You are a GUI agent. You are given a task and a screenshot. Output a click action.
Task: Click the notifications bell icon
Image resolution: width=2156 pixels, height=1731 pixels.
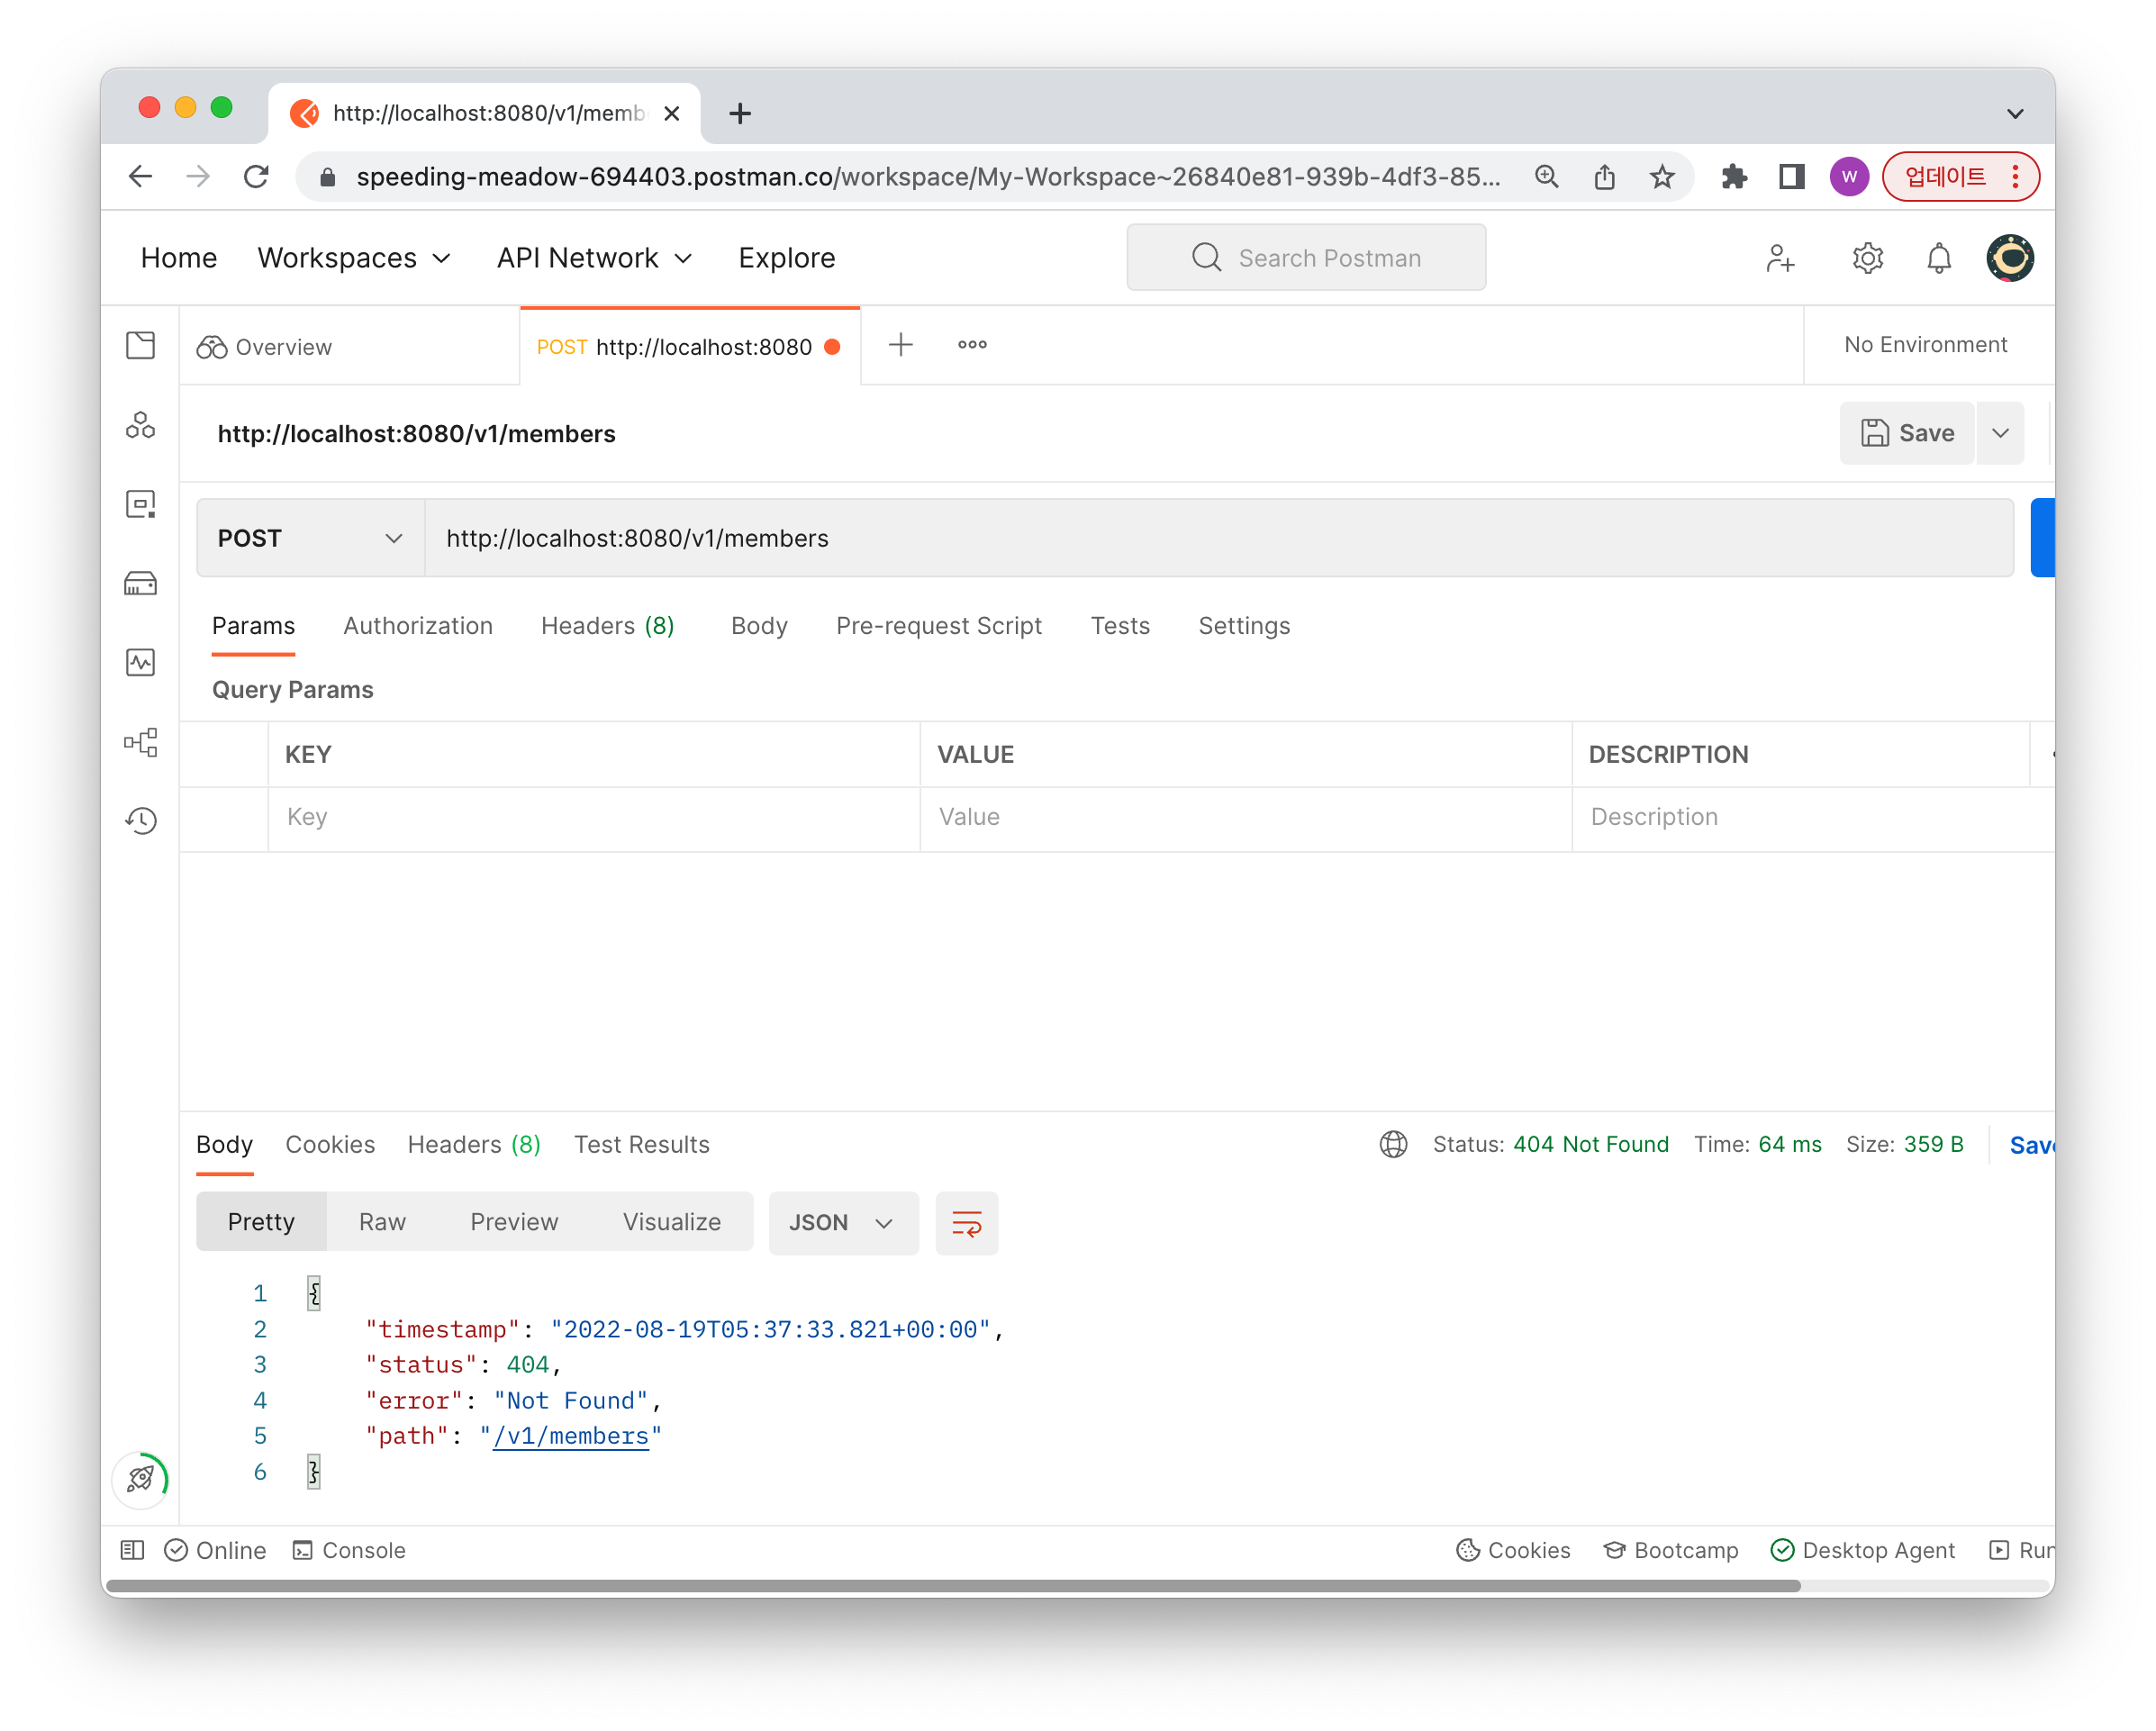1938,258
